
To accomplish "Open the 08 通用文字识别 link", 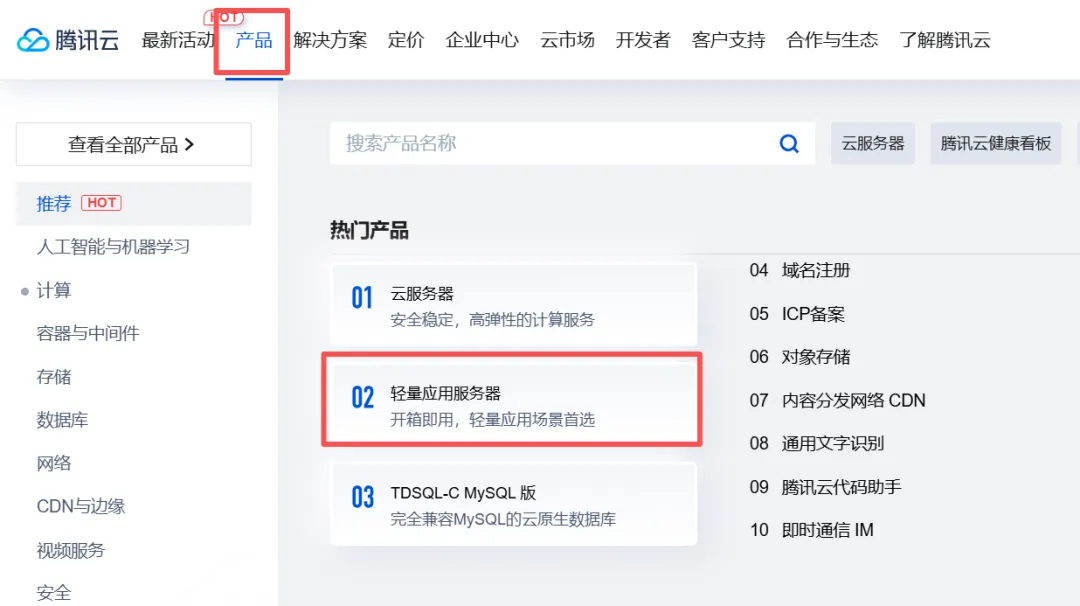I will 817,443.
